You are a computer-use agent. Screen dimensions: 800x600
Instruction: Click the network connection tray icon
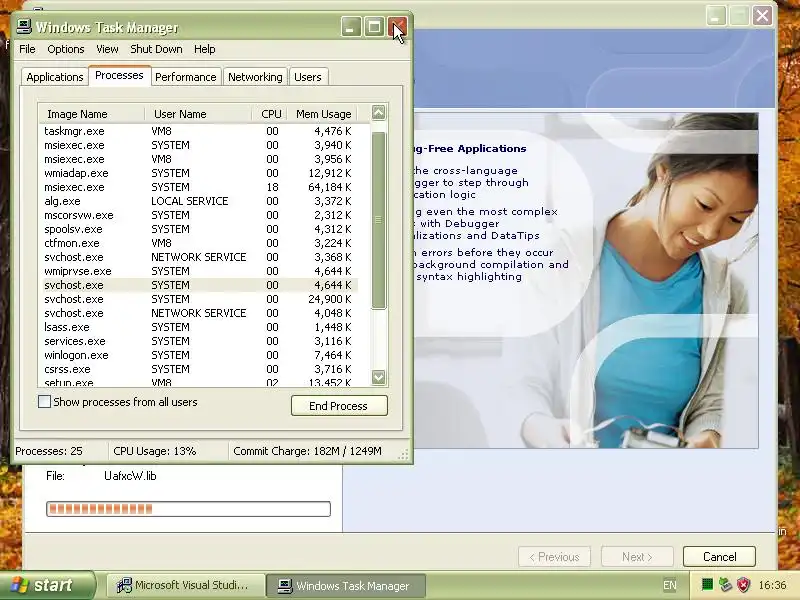pyautogui.click(x=725, y=585)
